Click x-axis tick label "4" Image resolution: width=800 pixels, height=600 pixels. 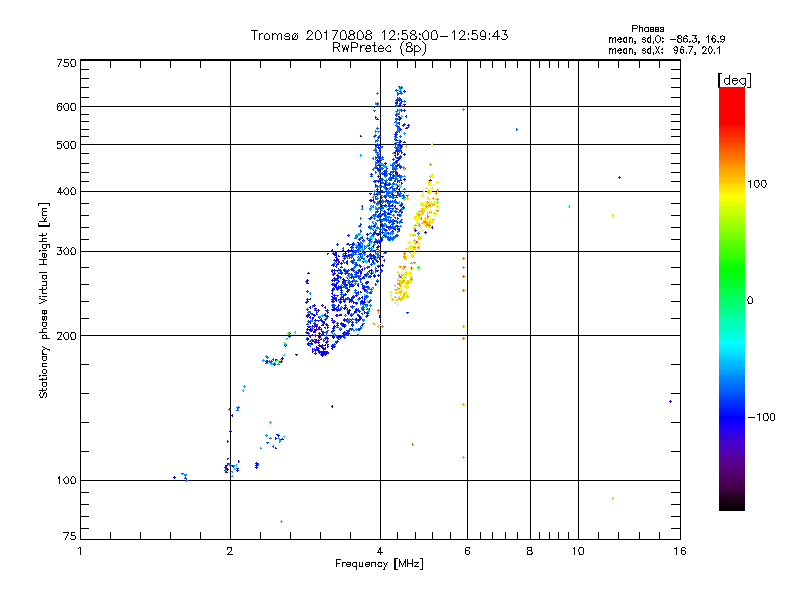[x=380, y=551]
